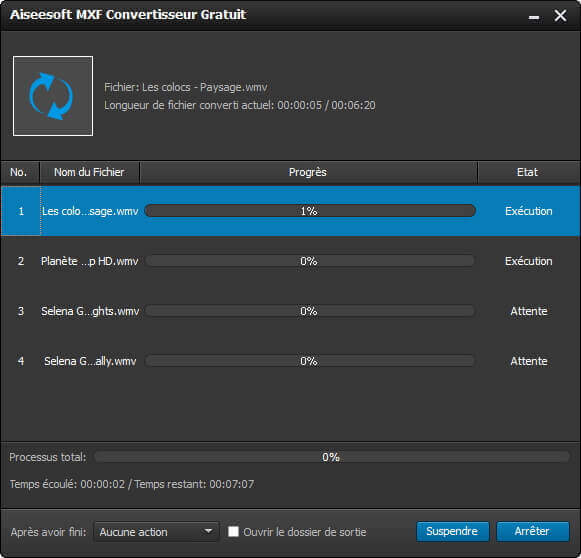
Task: Click the Suspendre button
Action: coord(452,531)
